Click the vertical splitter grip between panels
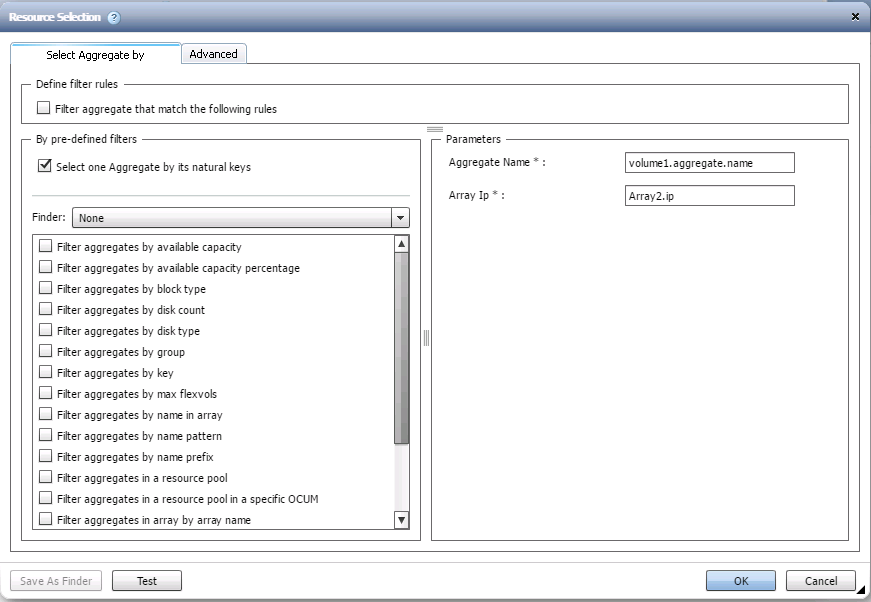 click(426, 338)
